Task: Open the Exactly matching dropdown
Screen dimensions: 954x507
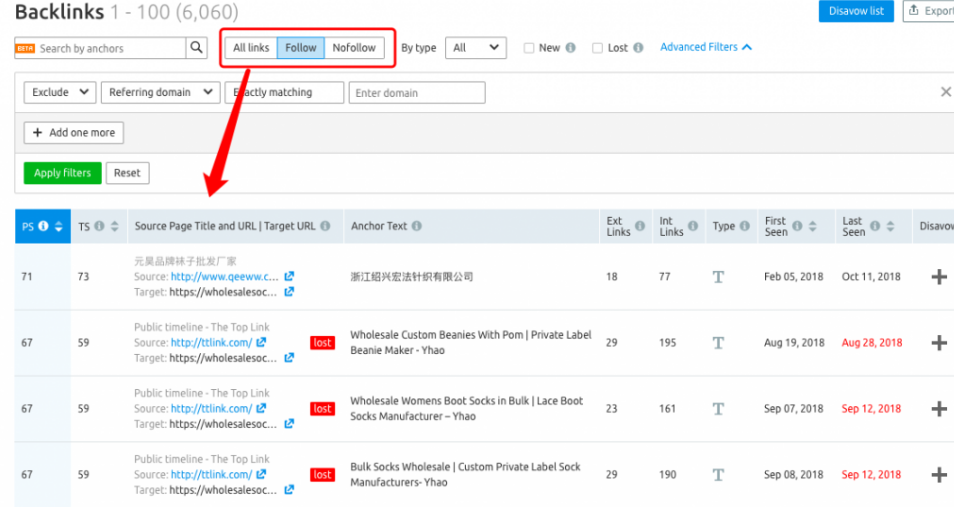Action: (284, 93)
